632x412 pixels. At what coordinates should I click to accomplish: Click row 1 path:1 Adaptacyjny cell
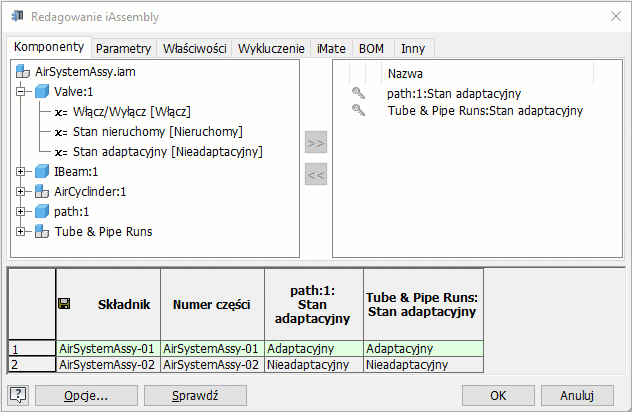314,348
